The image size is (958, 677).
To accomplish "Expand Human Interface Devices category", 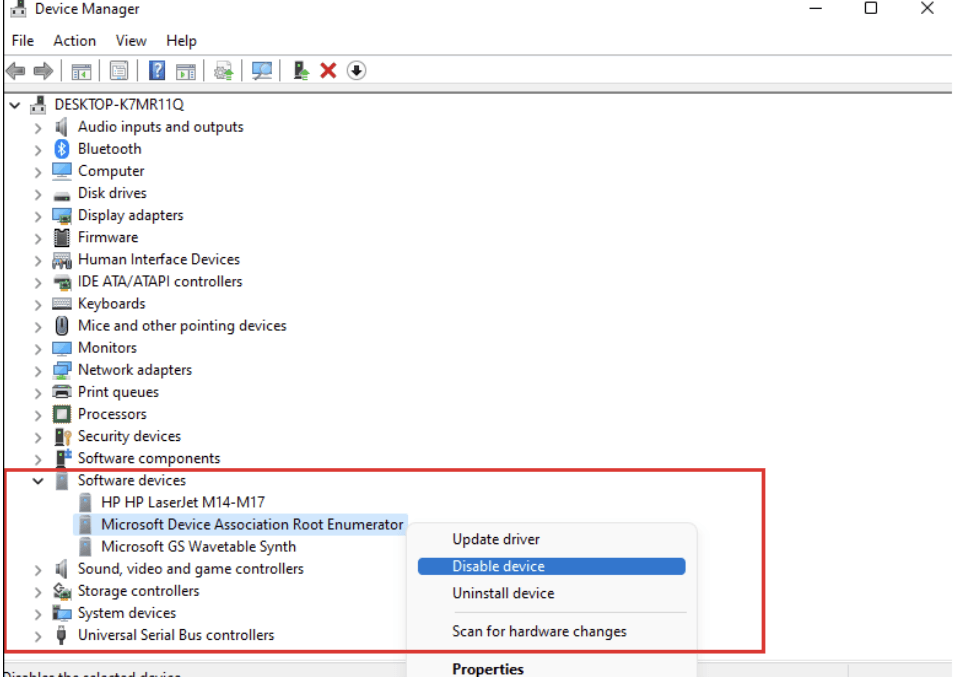I will (x=38, y=260).
